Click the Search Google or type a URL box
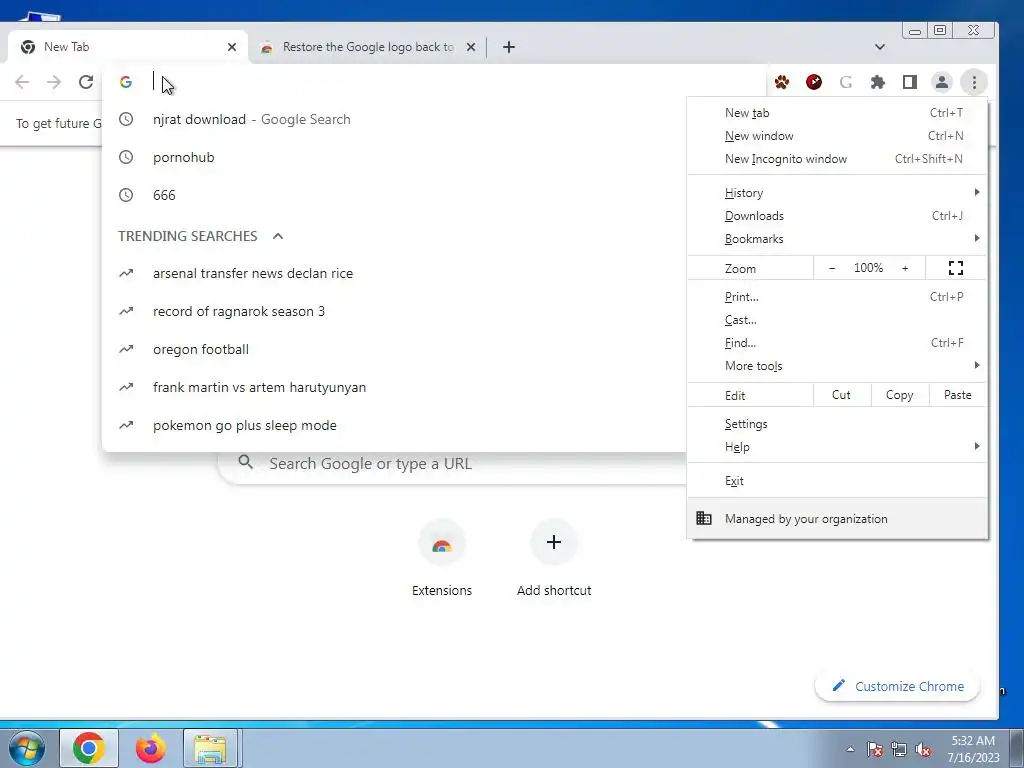 pos(451,464)
